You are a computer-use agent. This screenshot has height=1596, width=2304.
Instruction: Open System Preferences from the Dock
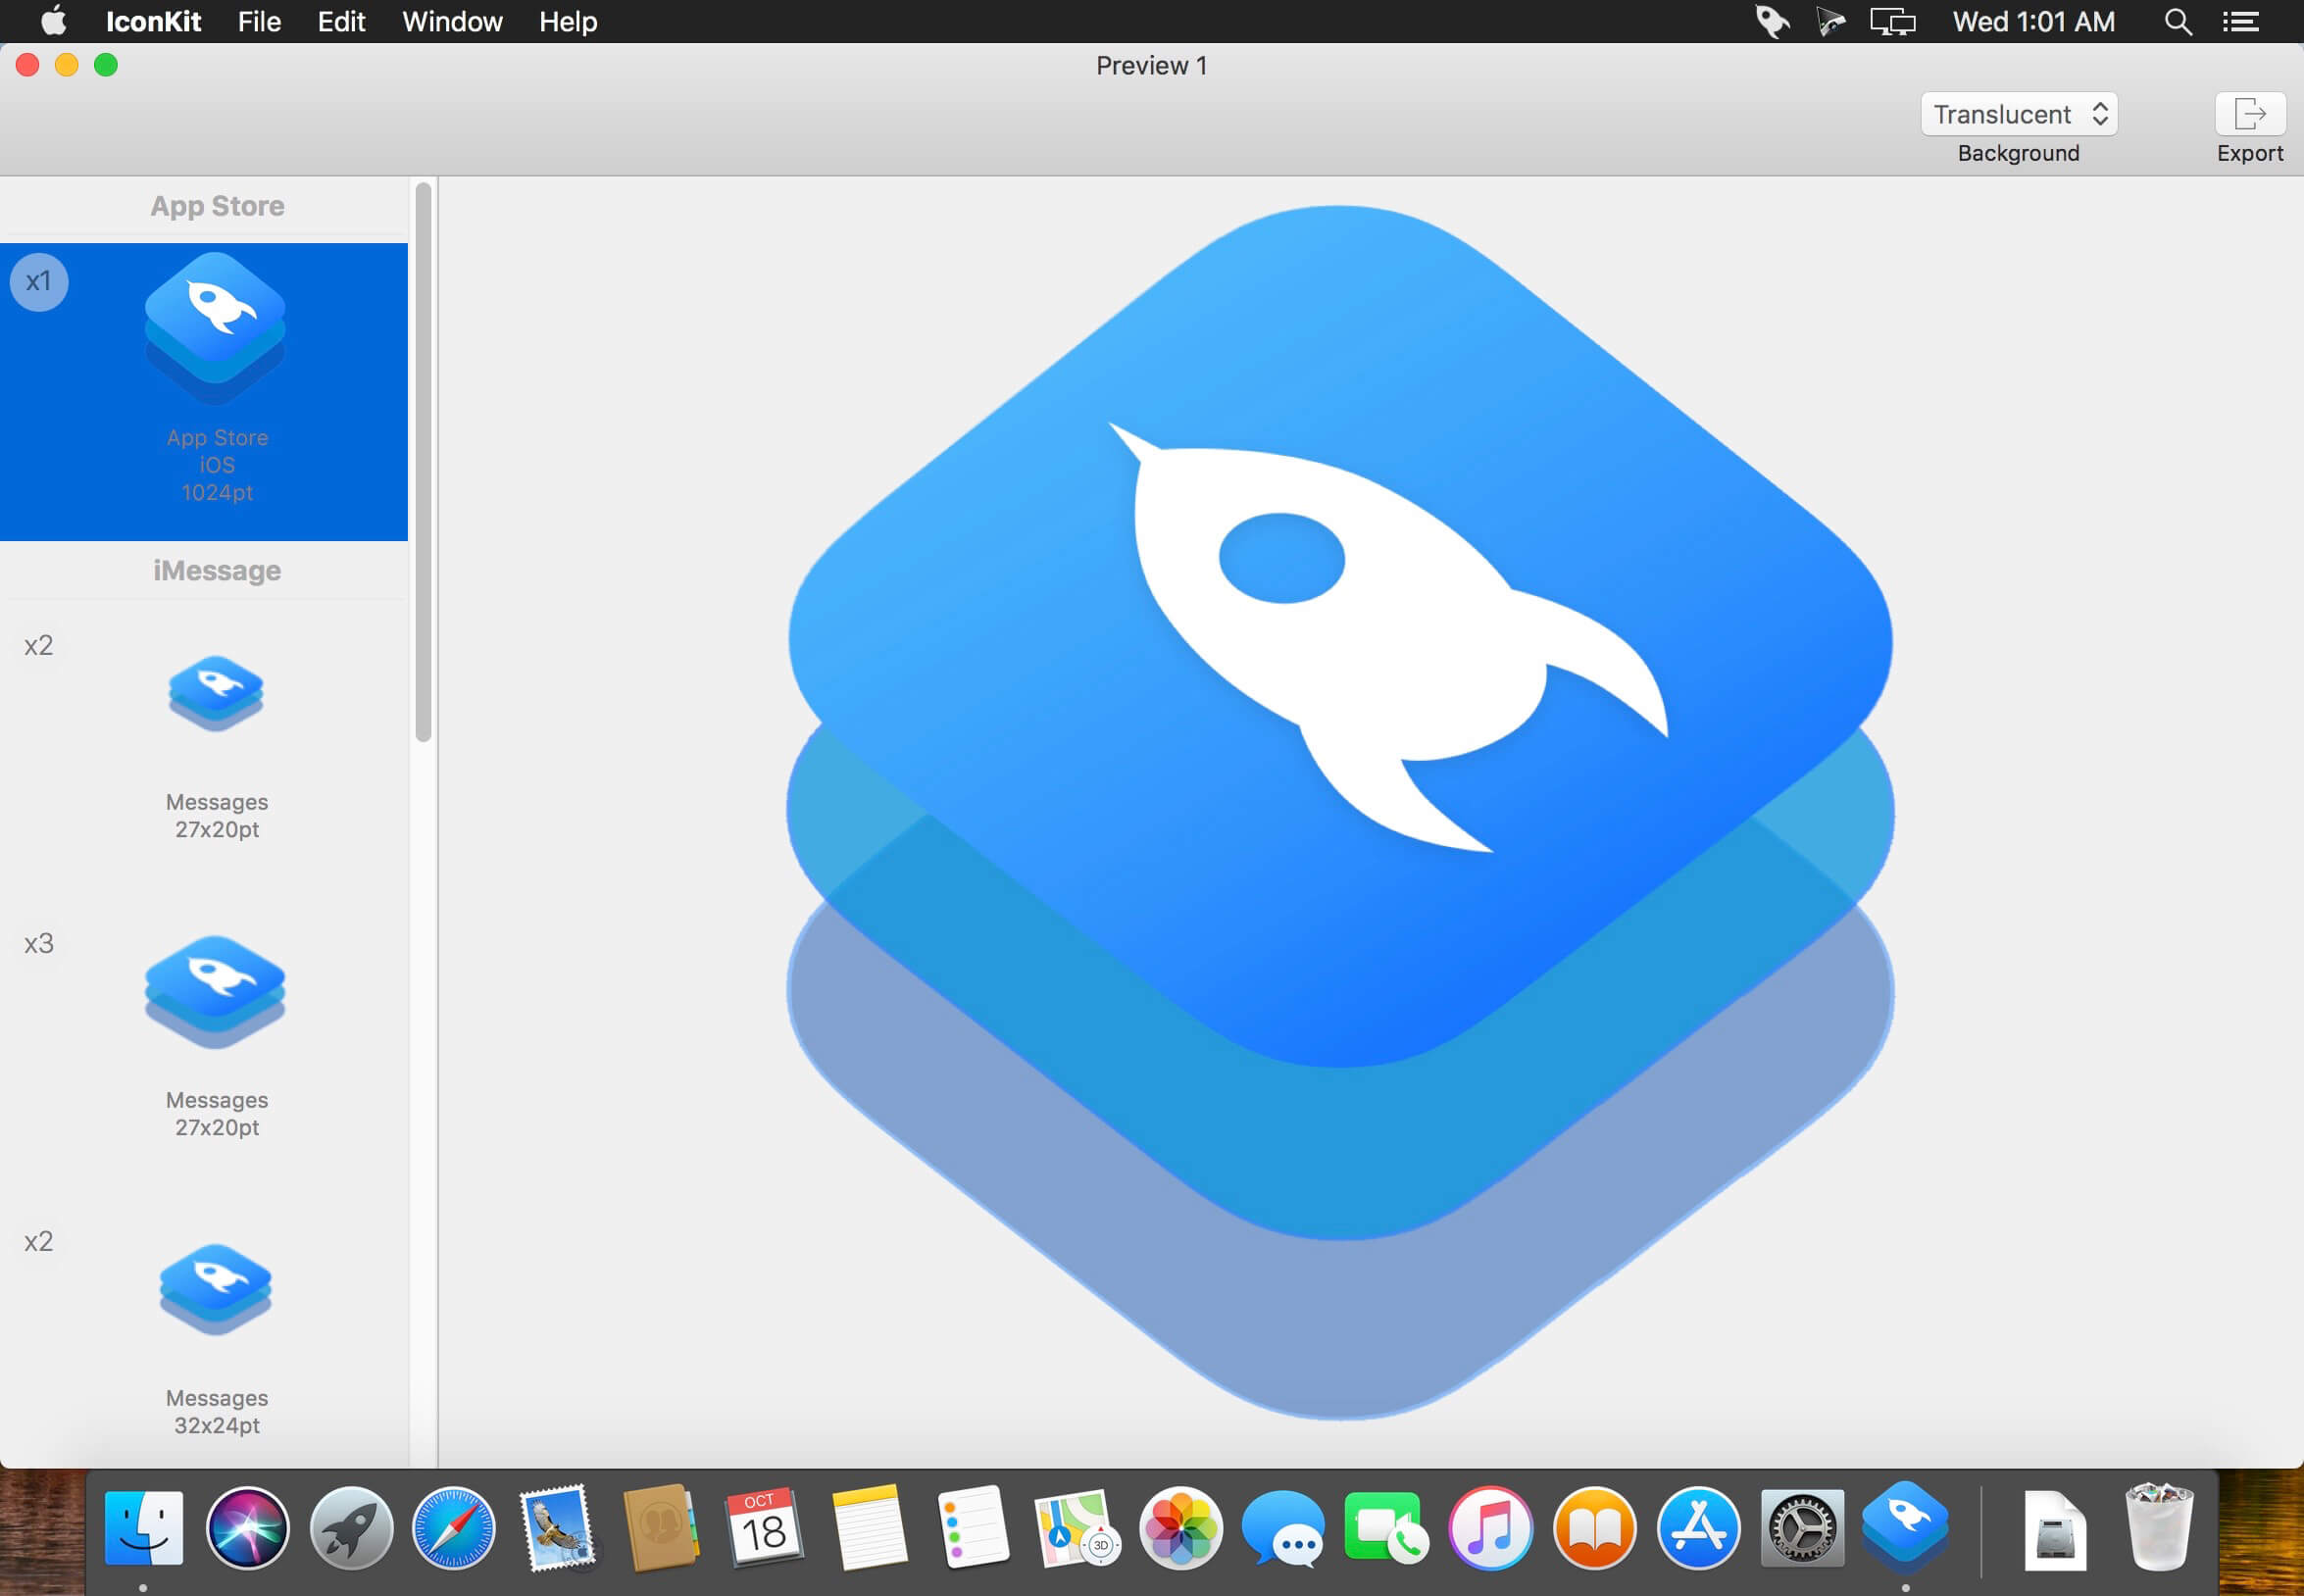pos(1802,1528)
